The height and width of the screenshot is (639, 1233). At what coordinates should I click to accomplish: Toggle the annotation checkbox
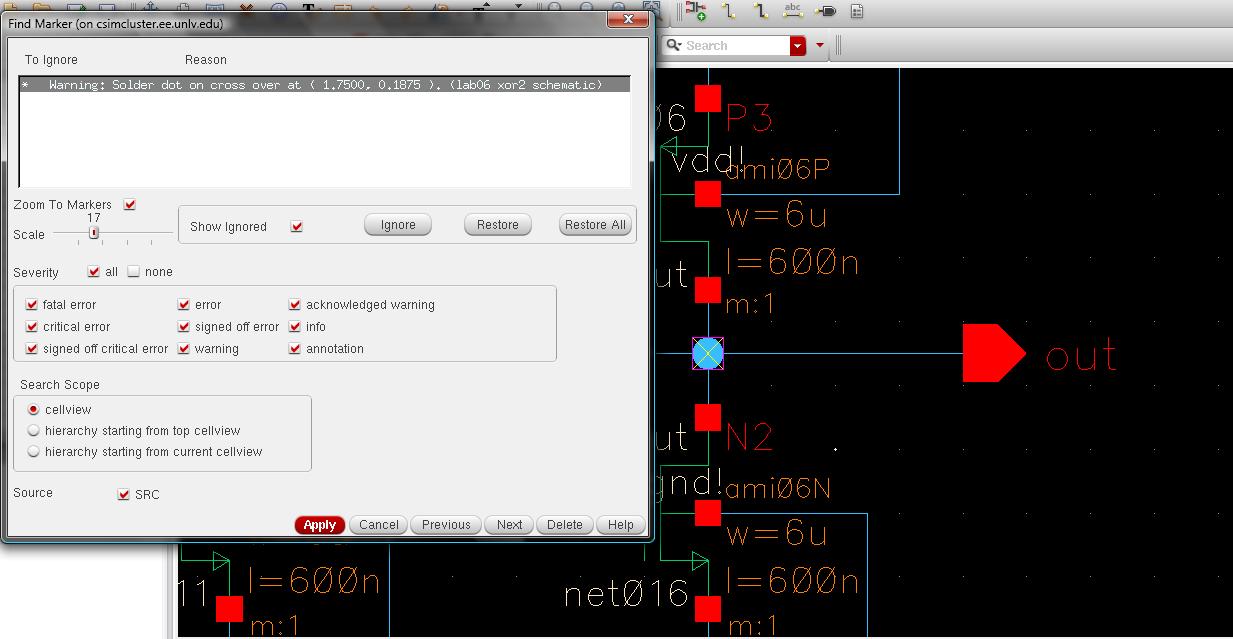tap(295, 348)
